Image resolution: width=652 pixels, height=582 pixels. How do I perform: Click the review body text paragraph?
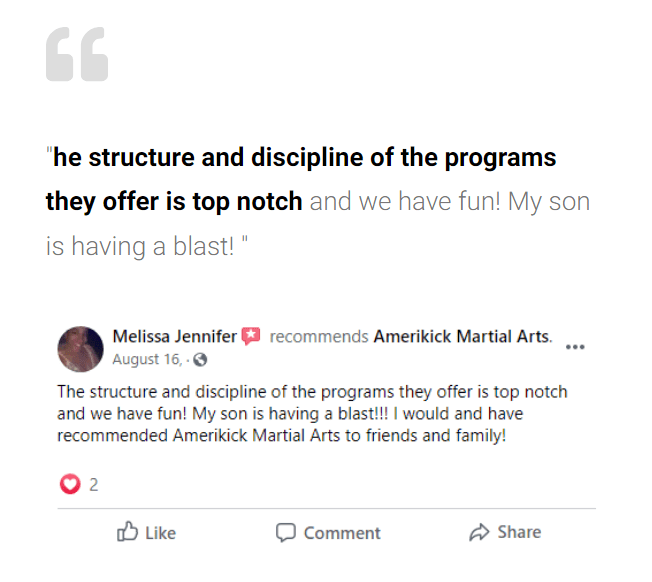tap(312, 414)
